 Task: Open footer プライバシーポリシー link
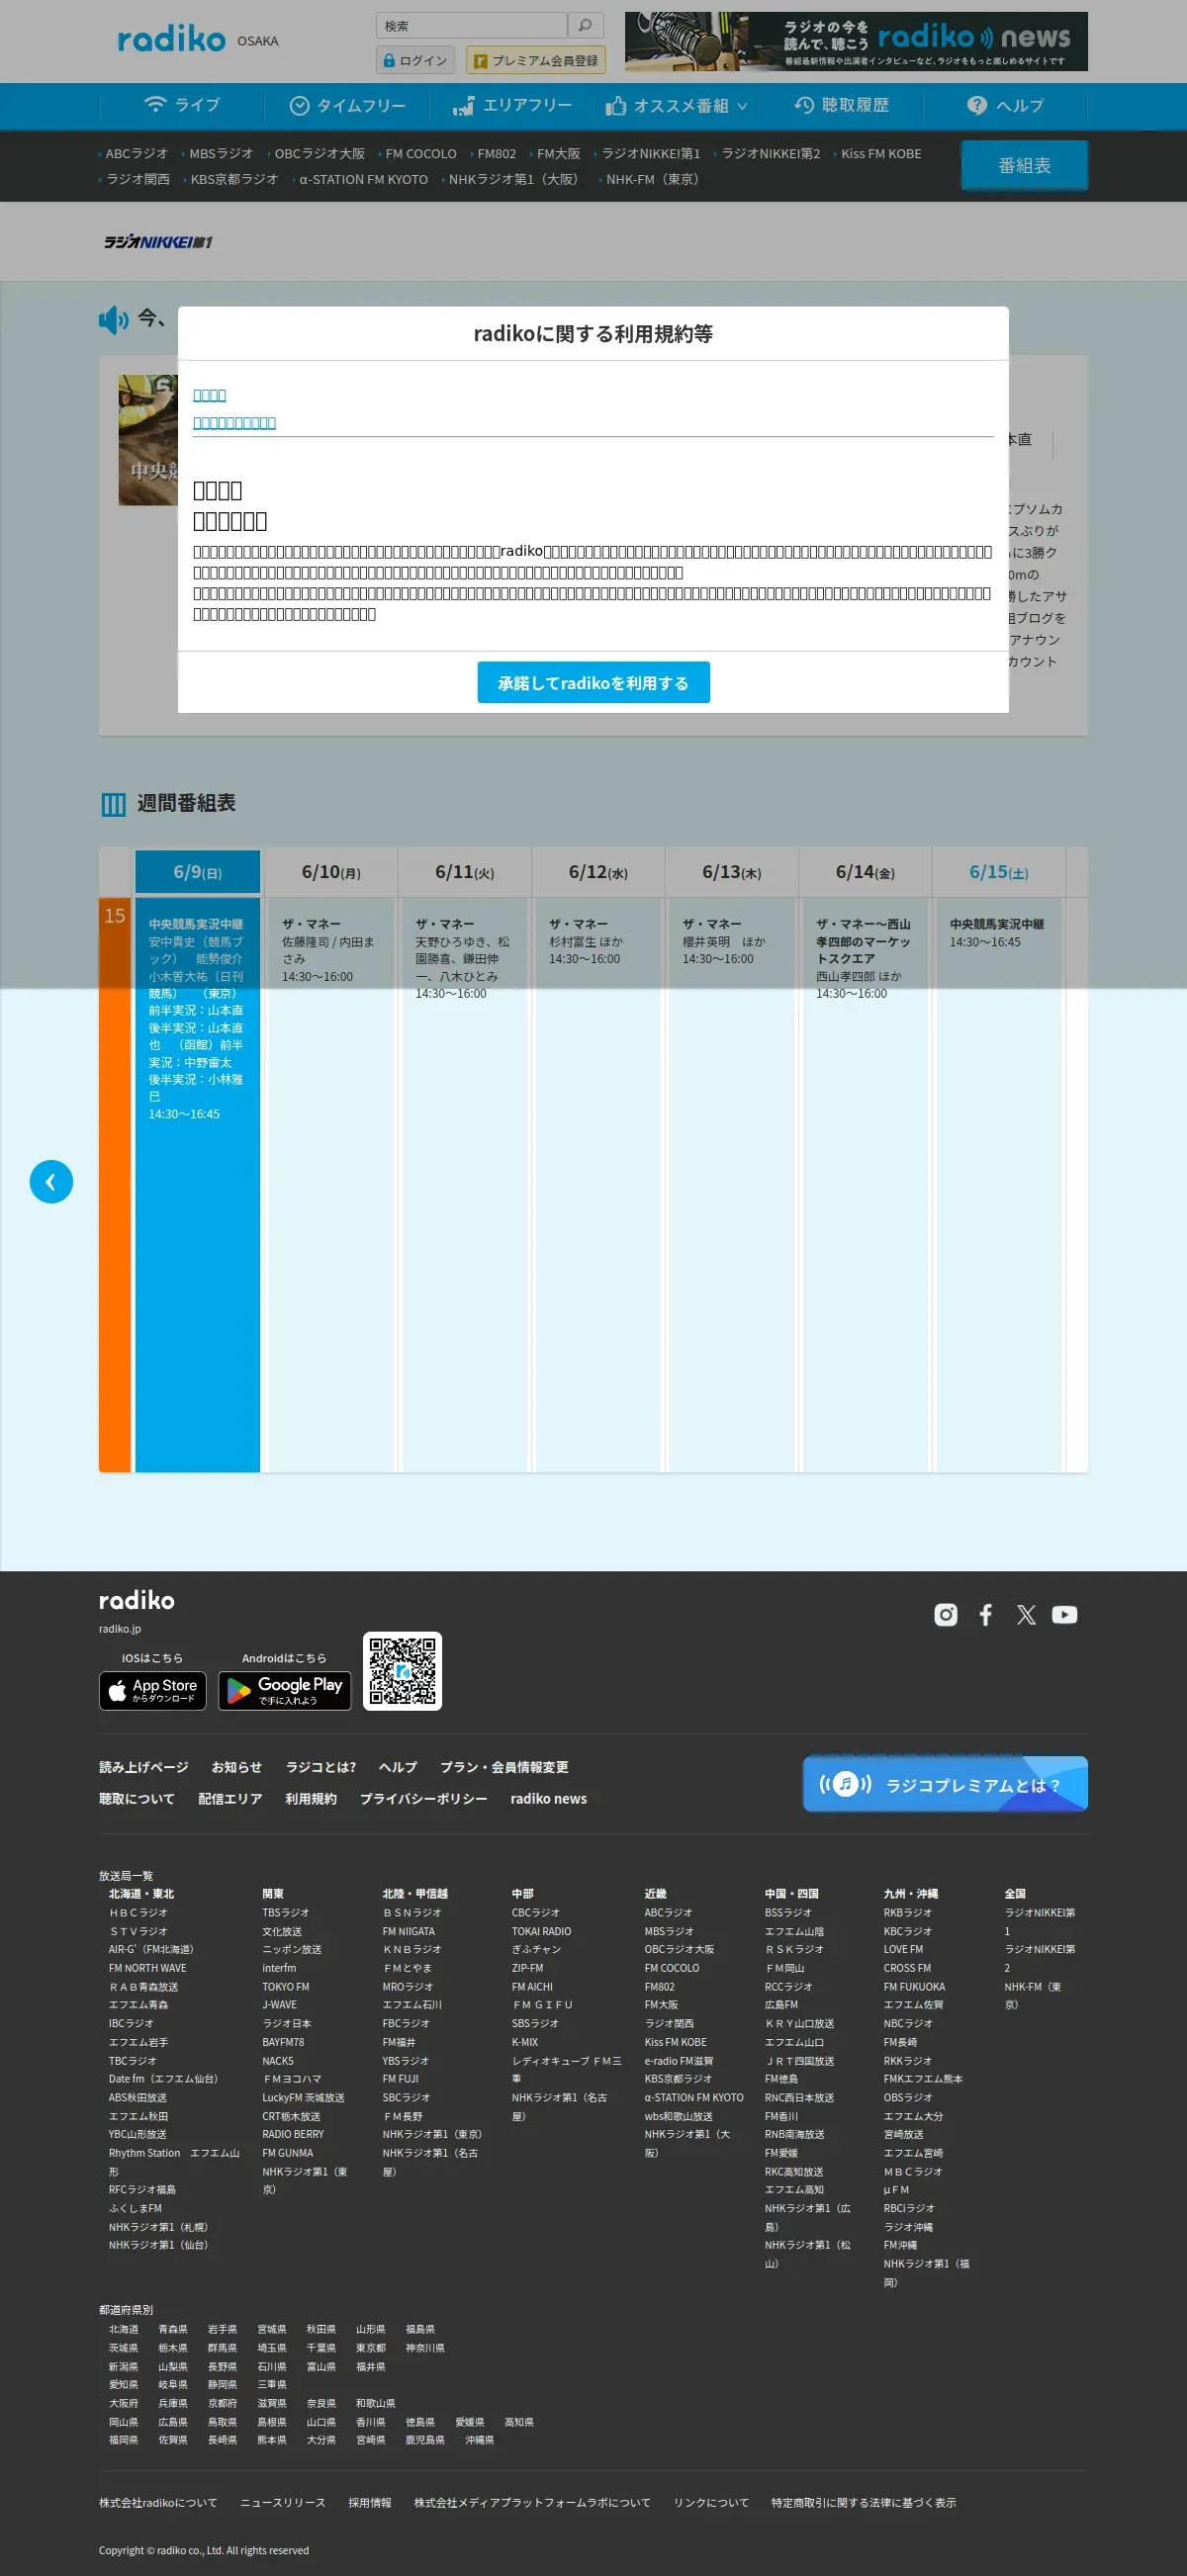pos(423,1799)
